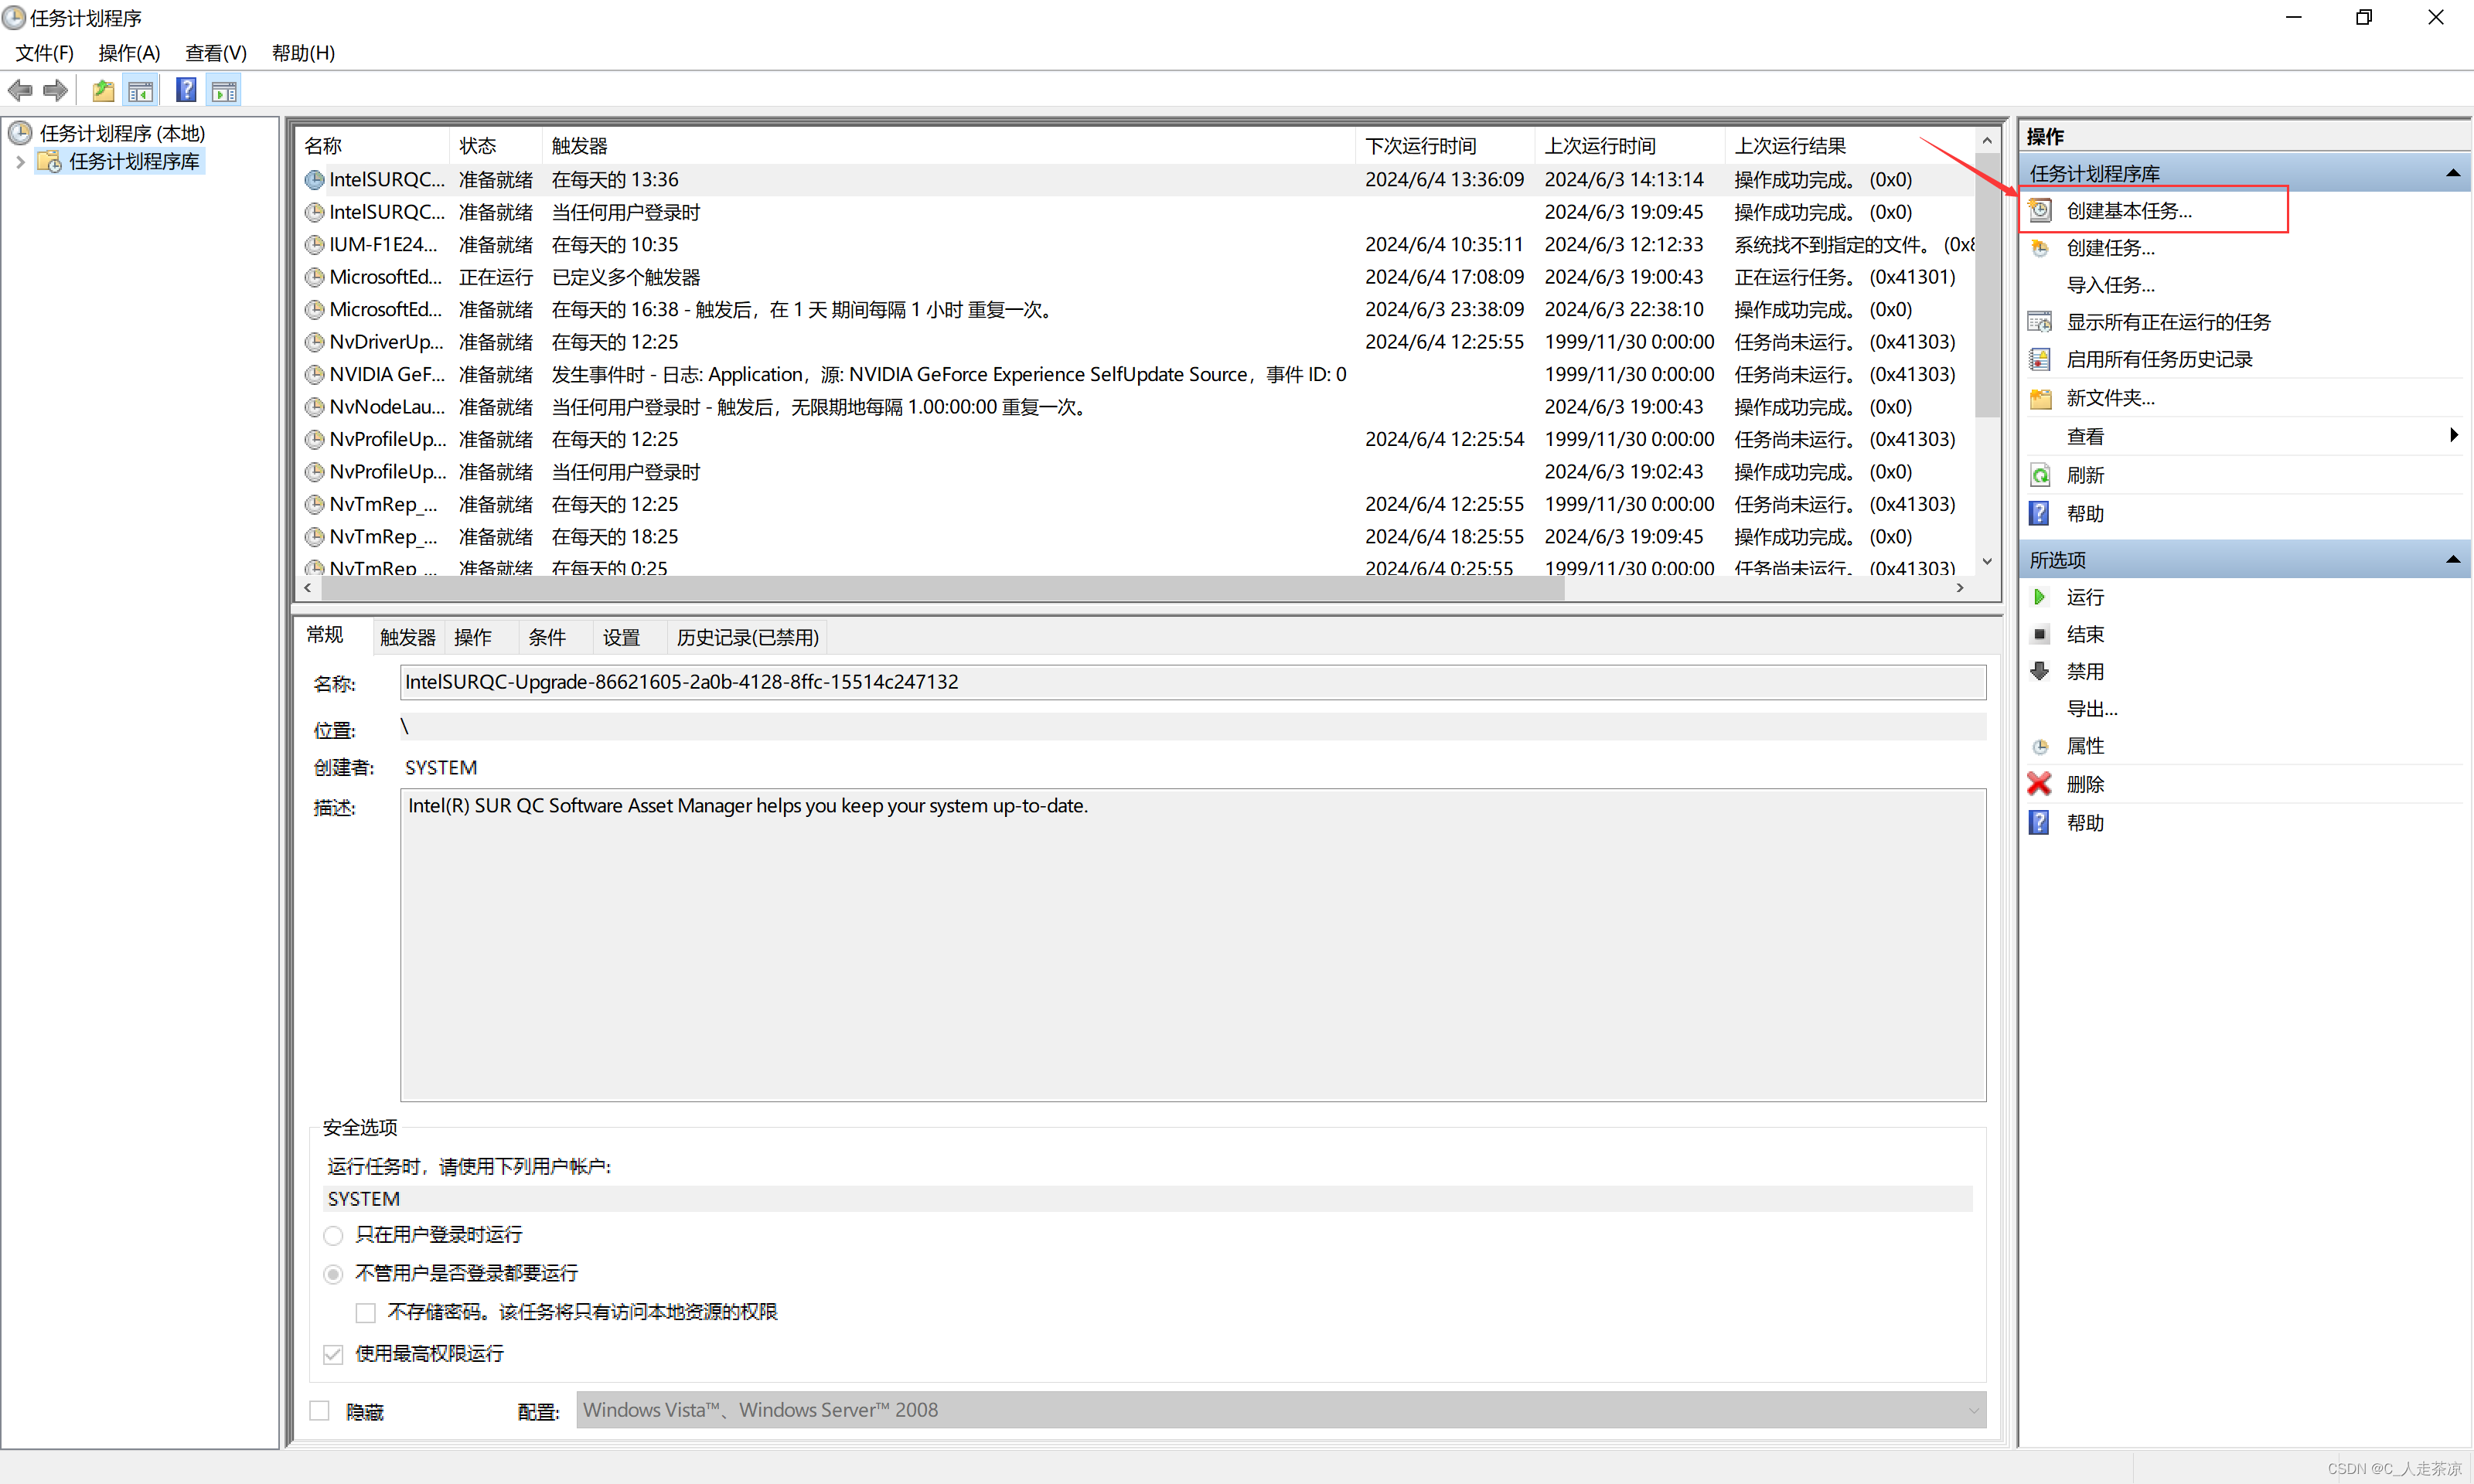Open the 查看(V) menu
Viewport: 2474px width, 1484px height.
coord(216,53)
